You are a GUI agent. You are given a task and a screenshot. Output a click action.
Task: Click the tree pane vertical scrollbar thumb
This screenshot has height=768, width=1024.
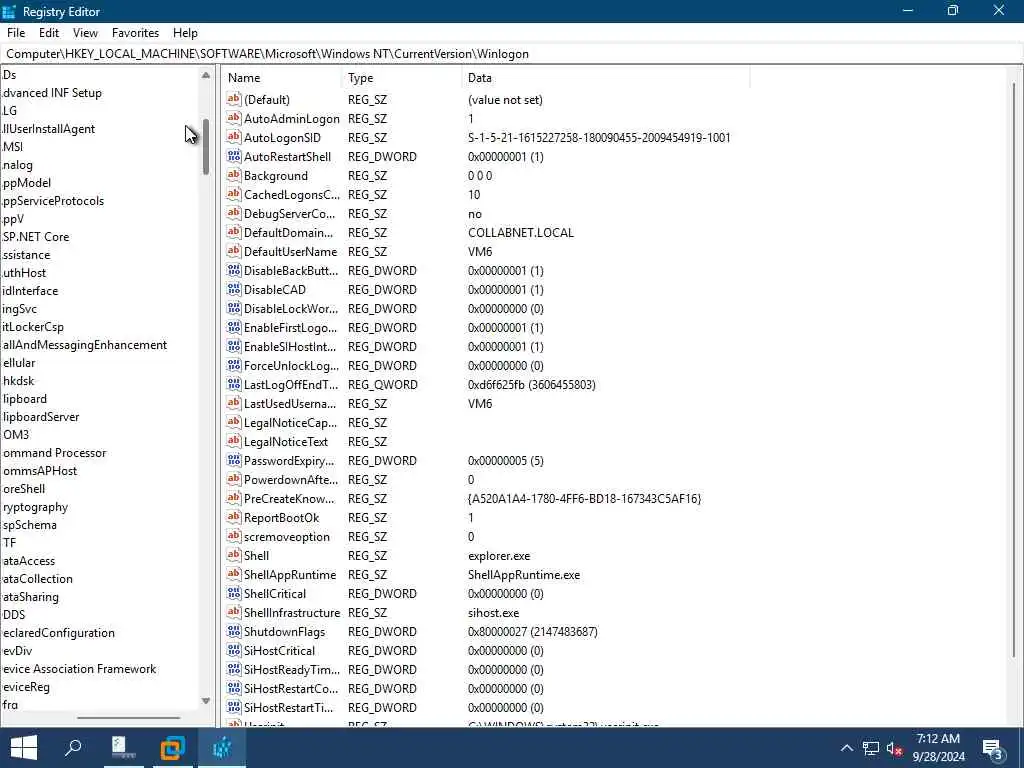[206, 146]
